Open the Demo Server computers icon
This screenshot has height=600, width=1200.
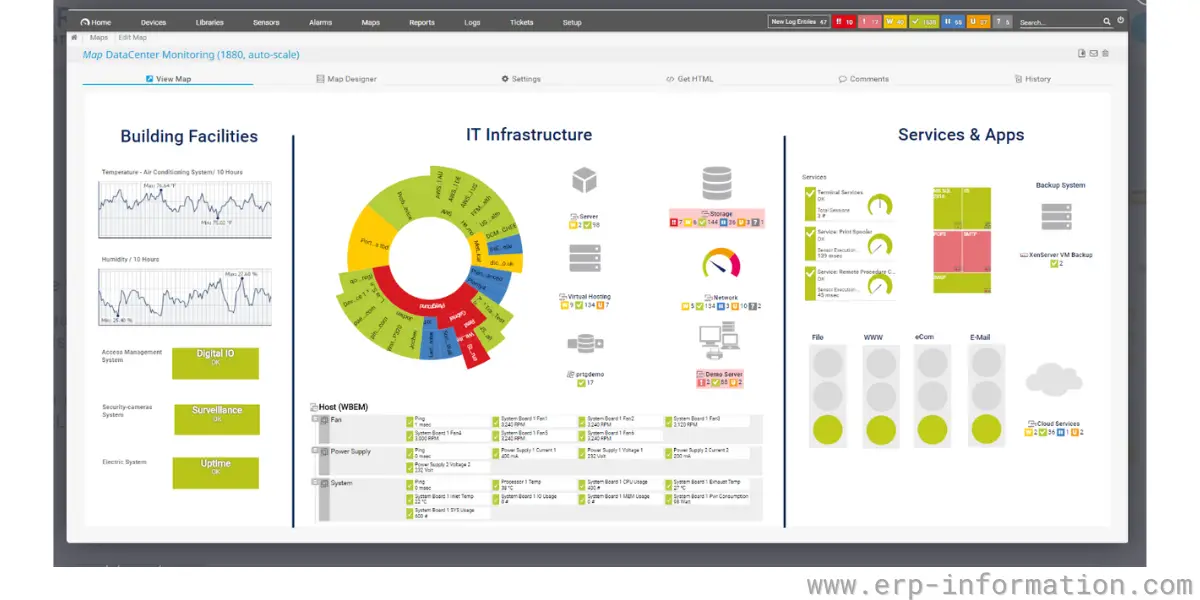[x=718, y=343]
